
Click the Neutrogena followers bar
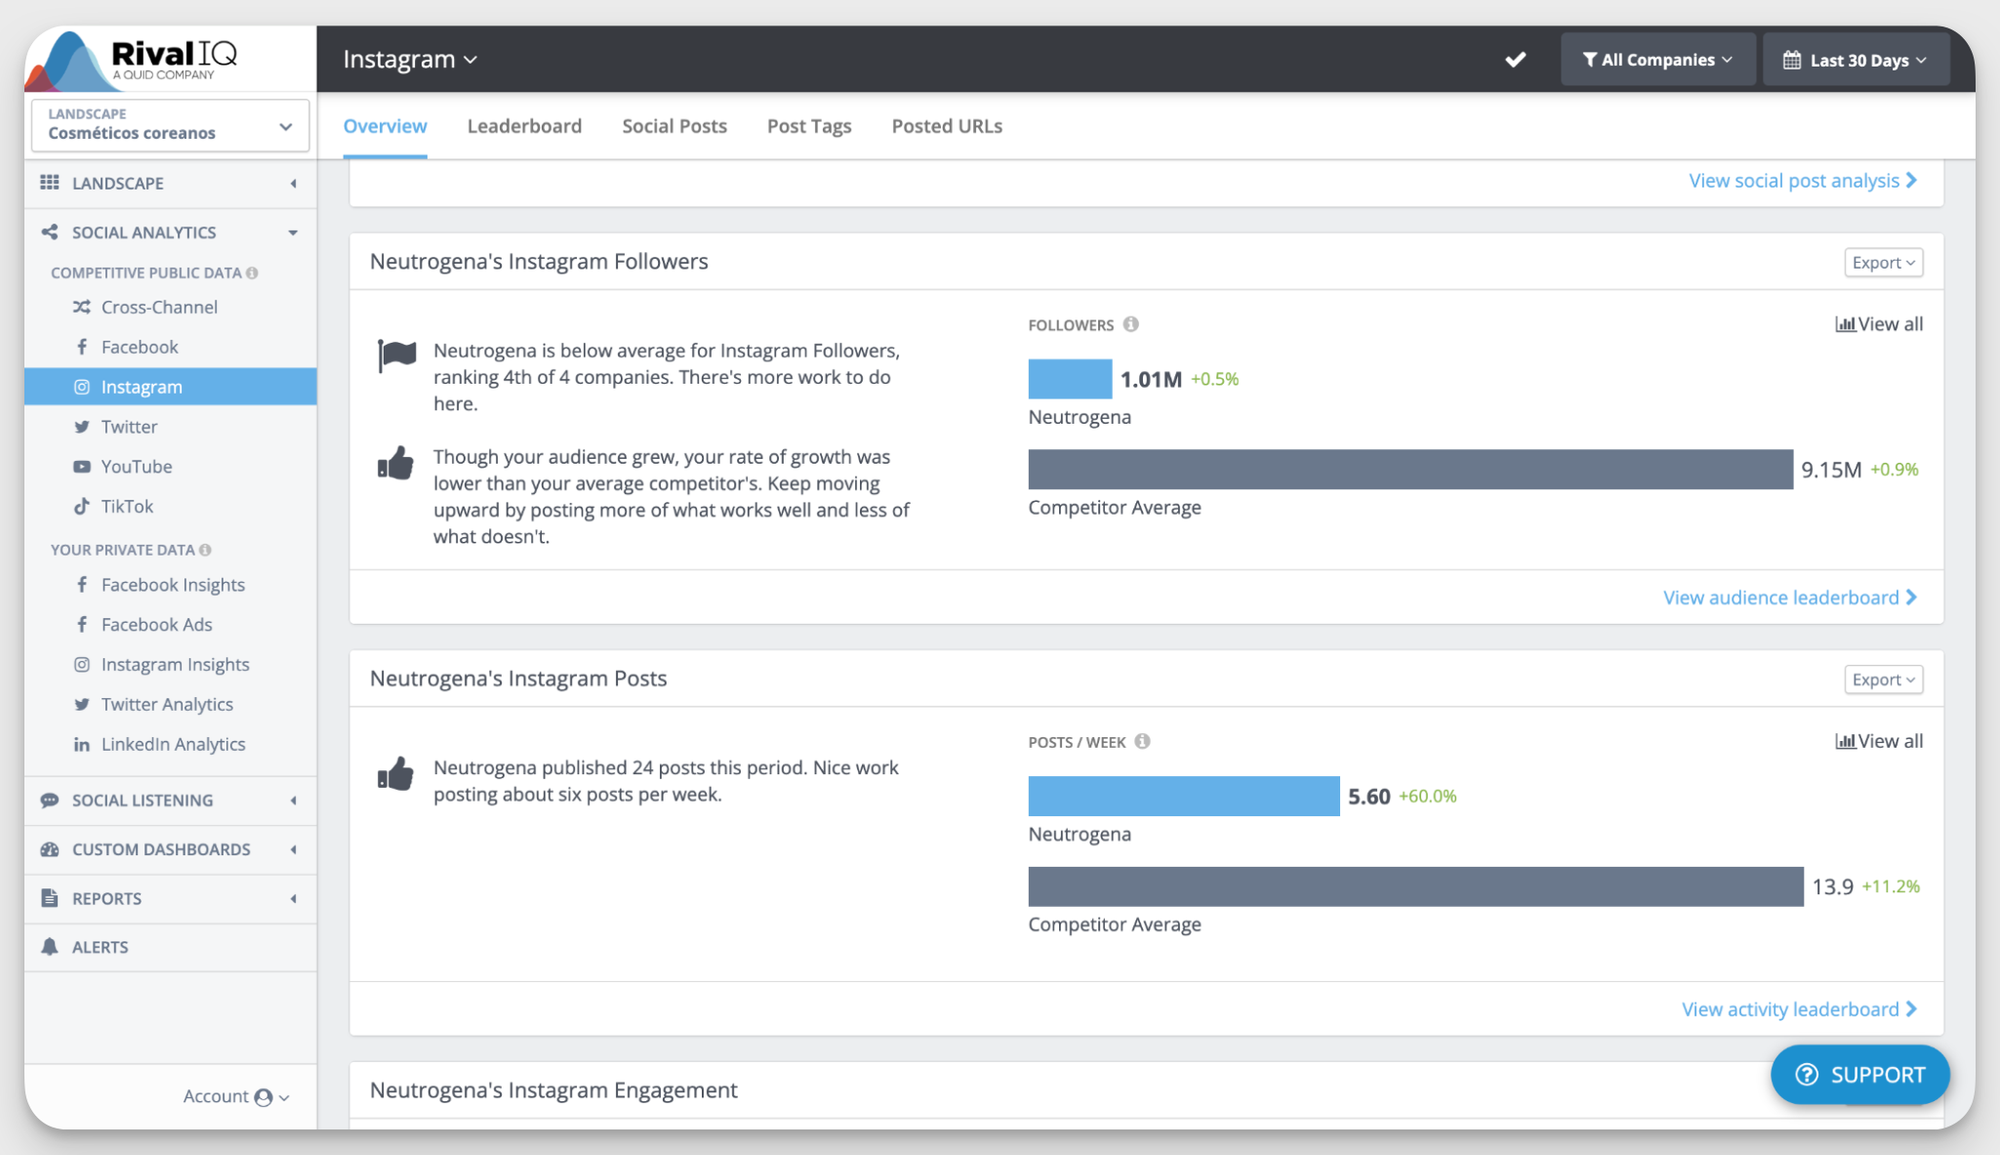(x=1069, y=379)
